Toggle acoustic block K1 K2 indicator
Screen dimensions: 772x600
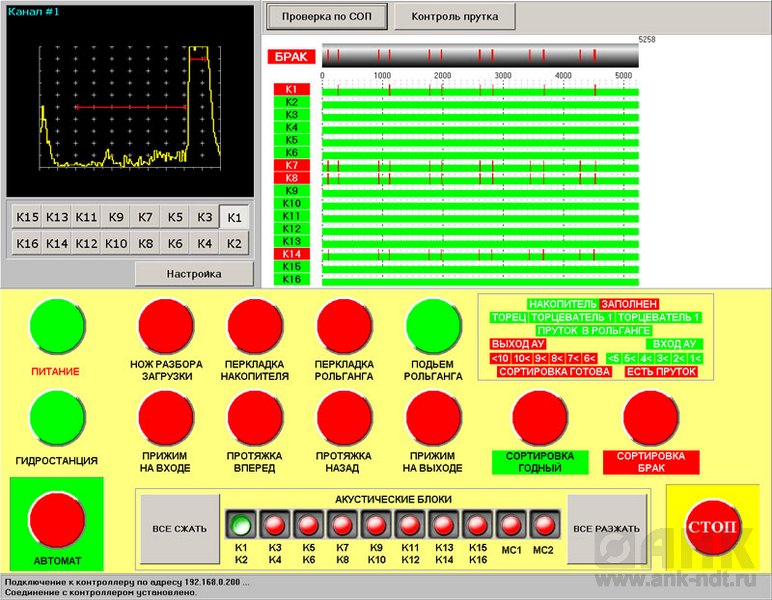[241, 524]
